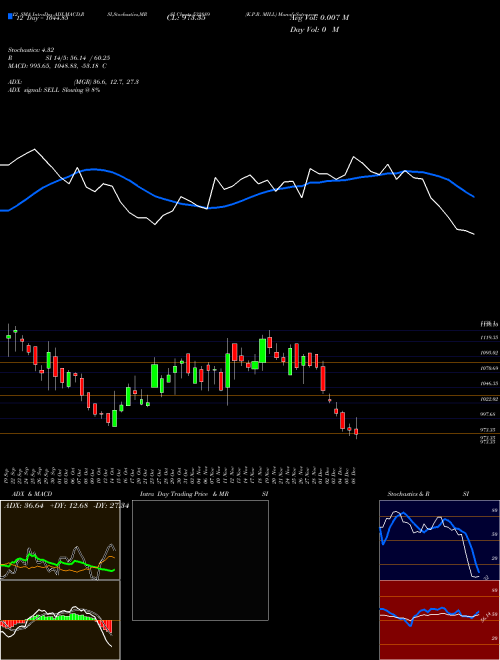Click the 997.68 price axis label

489,415
